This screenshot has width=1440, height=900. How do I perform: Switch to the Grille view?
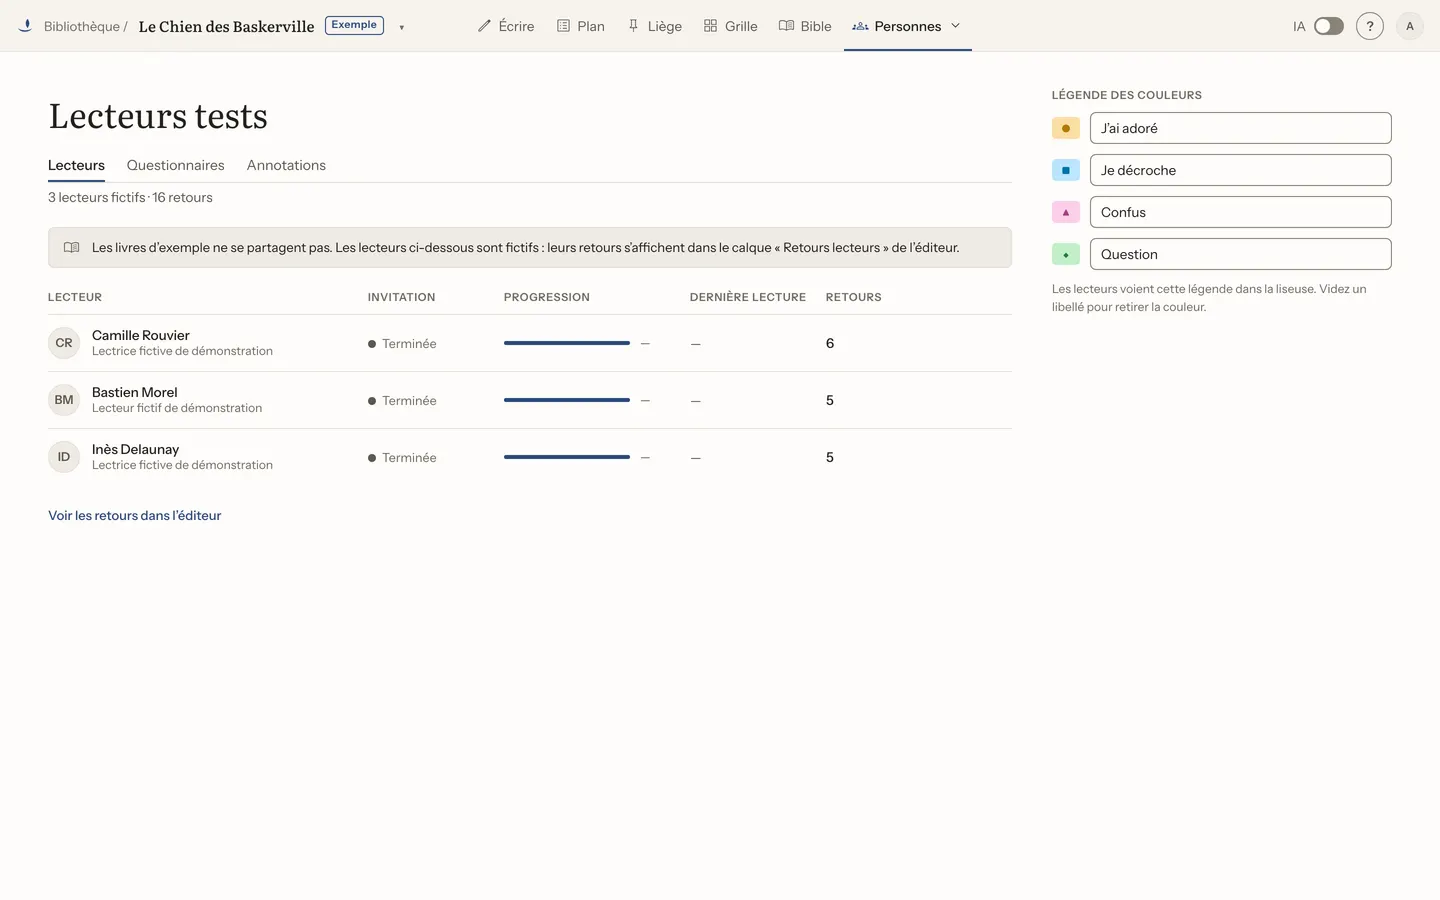(731, 26)
